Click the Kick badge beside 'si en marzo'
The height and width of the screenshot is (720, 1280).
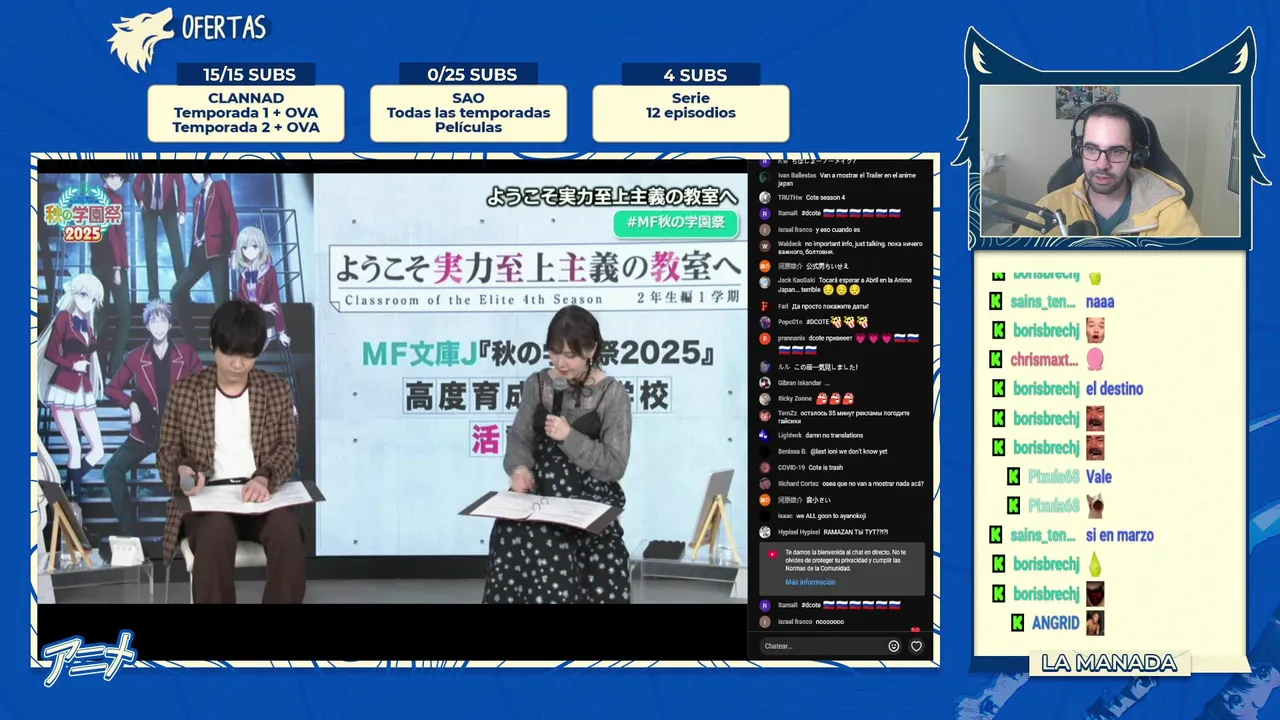pos(996,535)
